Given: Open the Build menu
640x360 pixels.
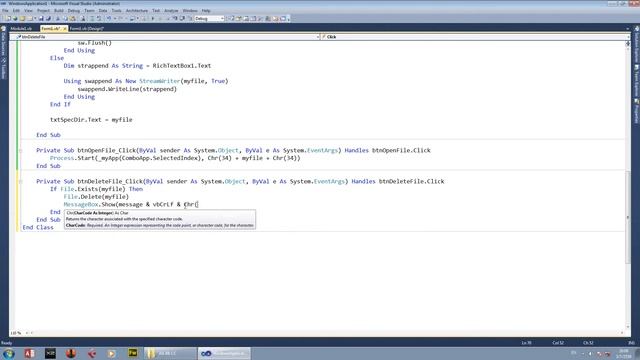Looking at the screenshot, I should pyautogui.click(x=59, y=11).
